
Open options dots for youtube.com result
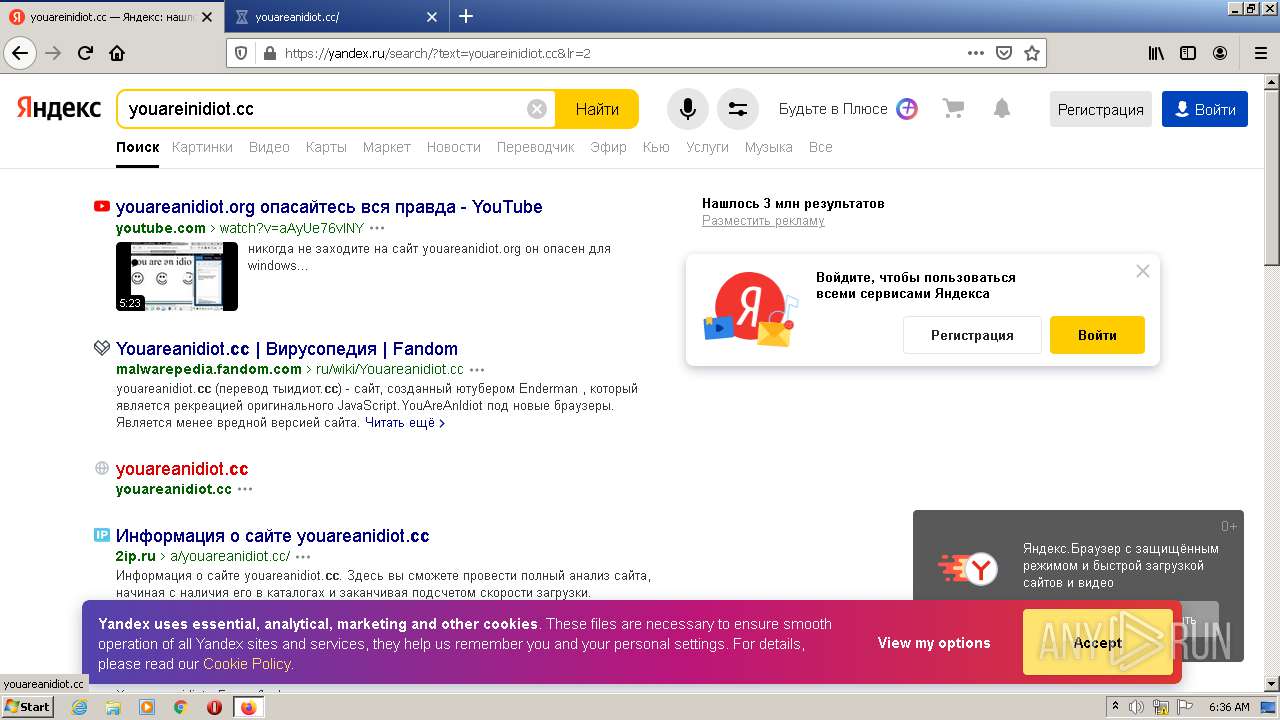click(377, 228)
